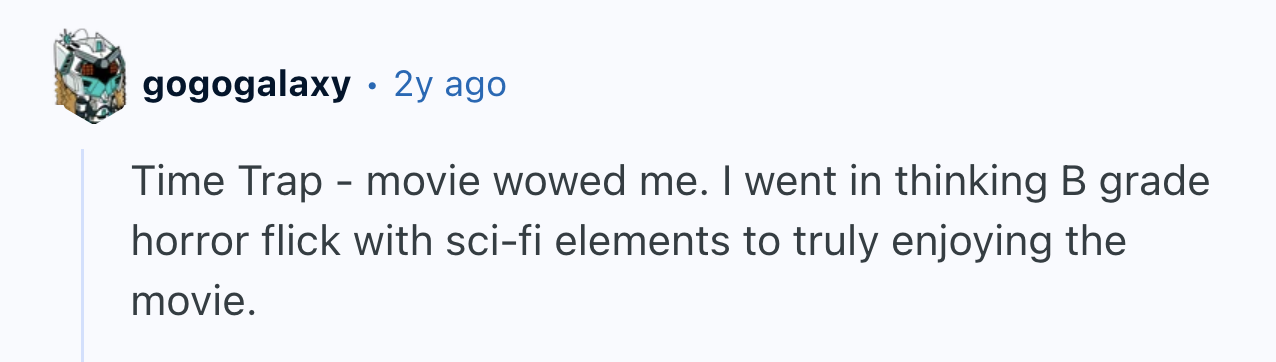Click the word "sci-fi" in comment
The height and width of the screenshot is (362, 1276).
[485, 242]
